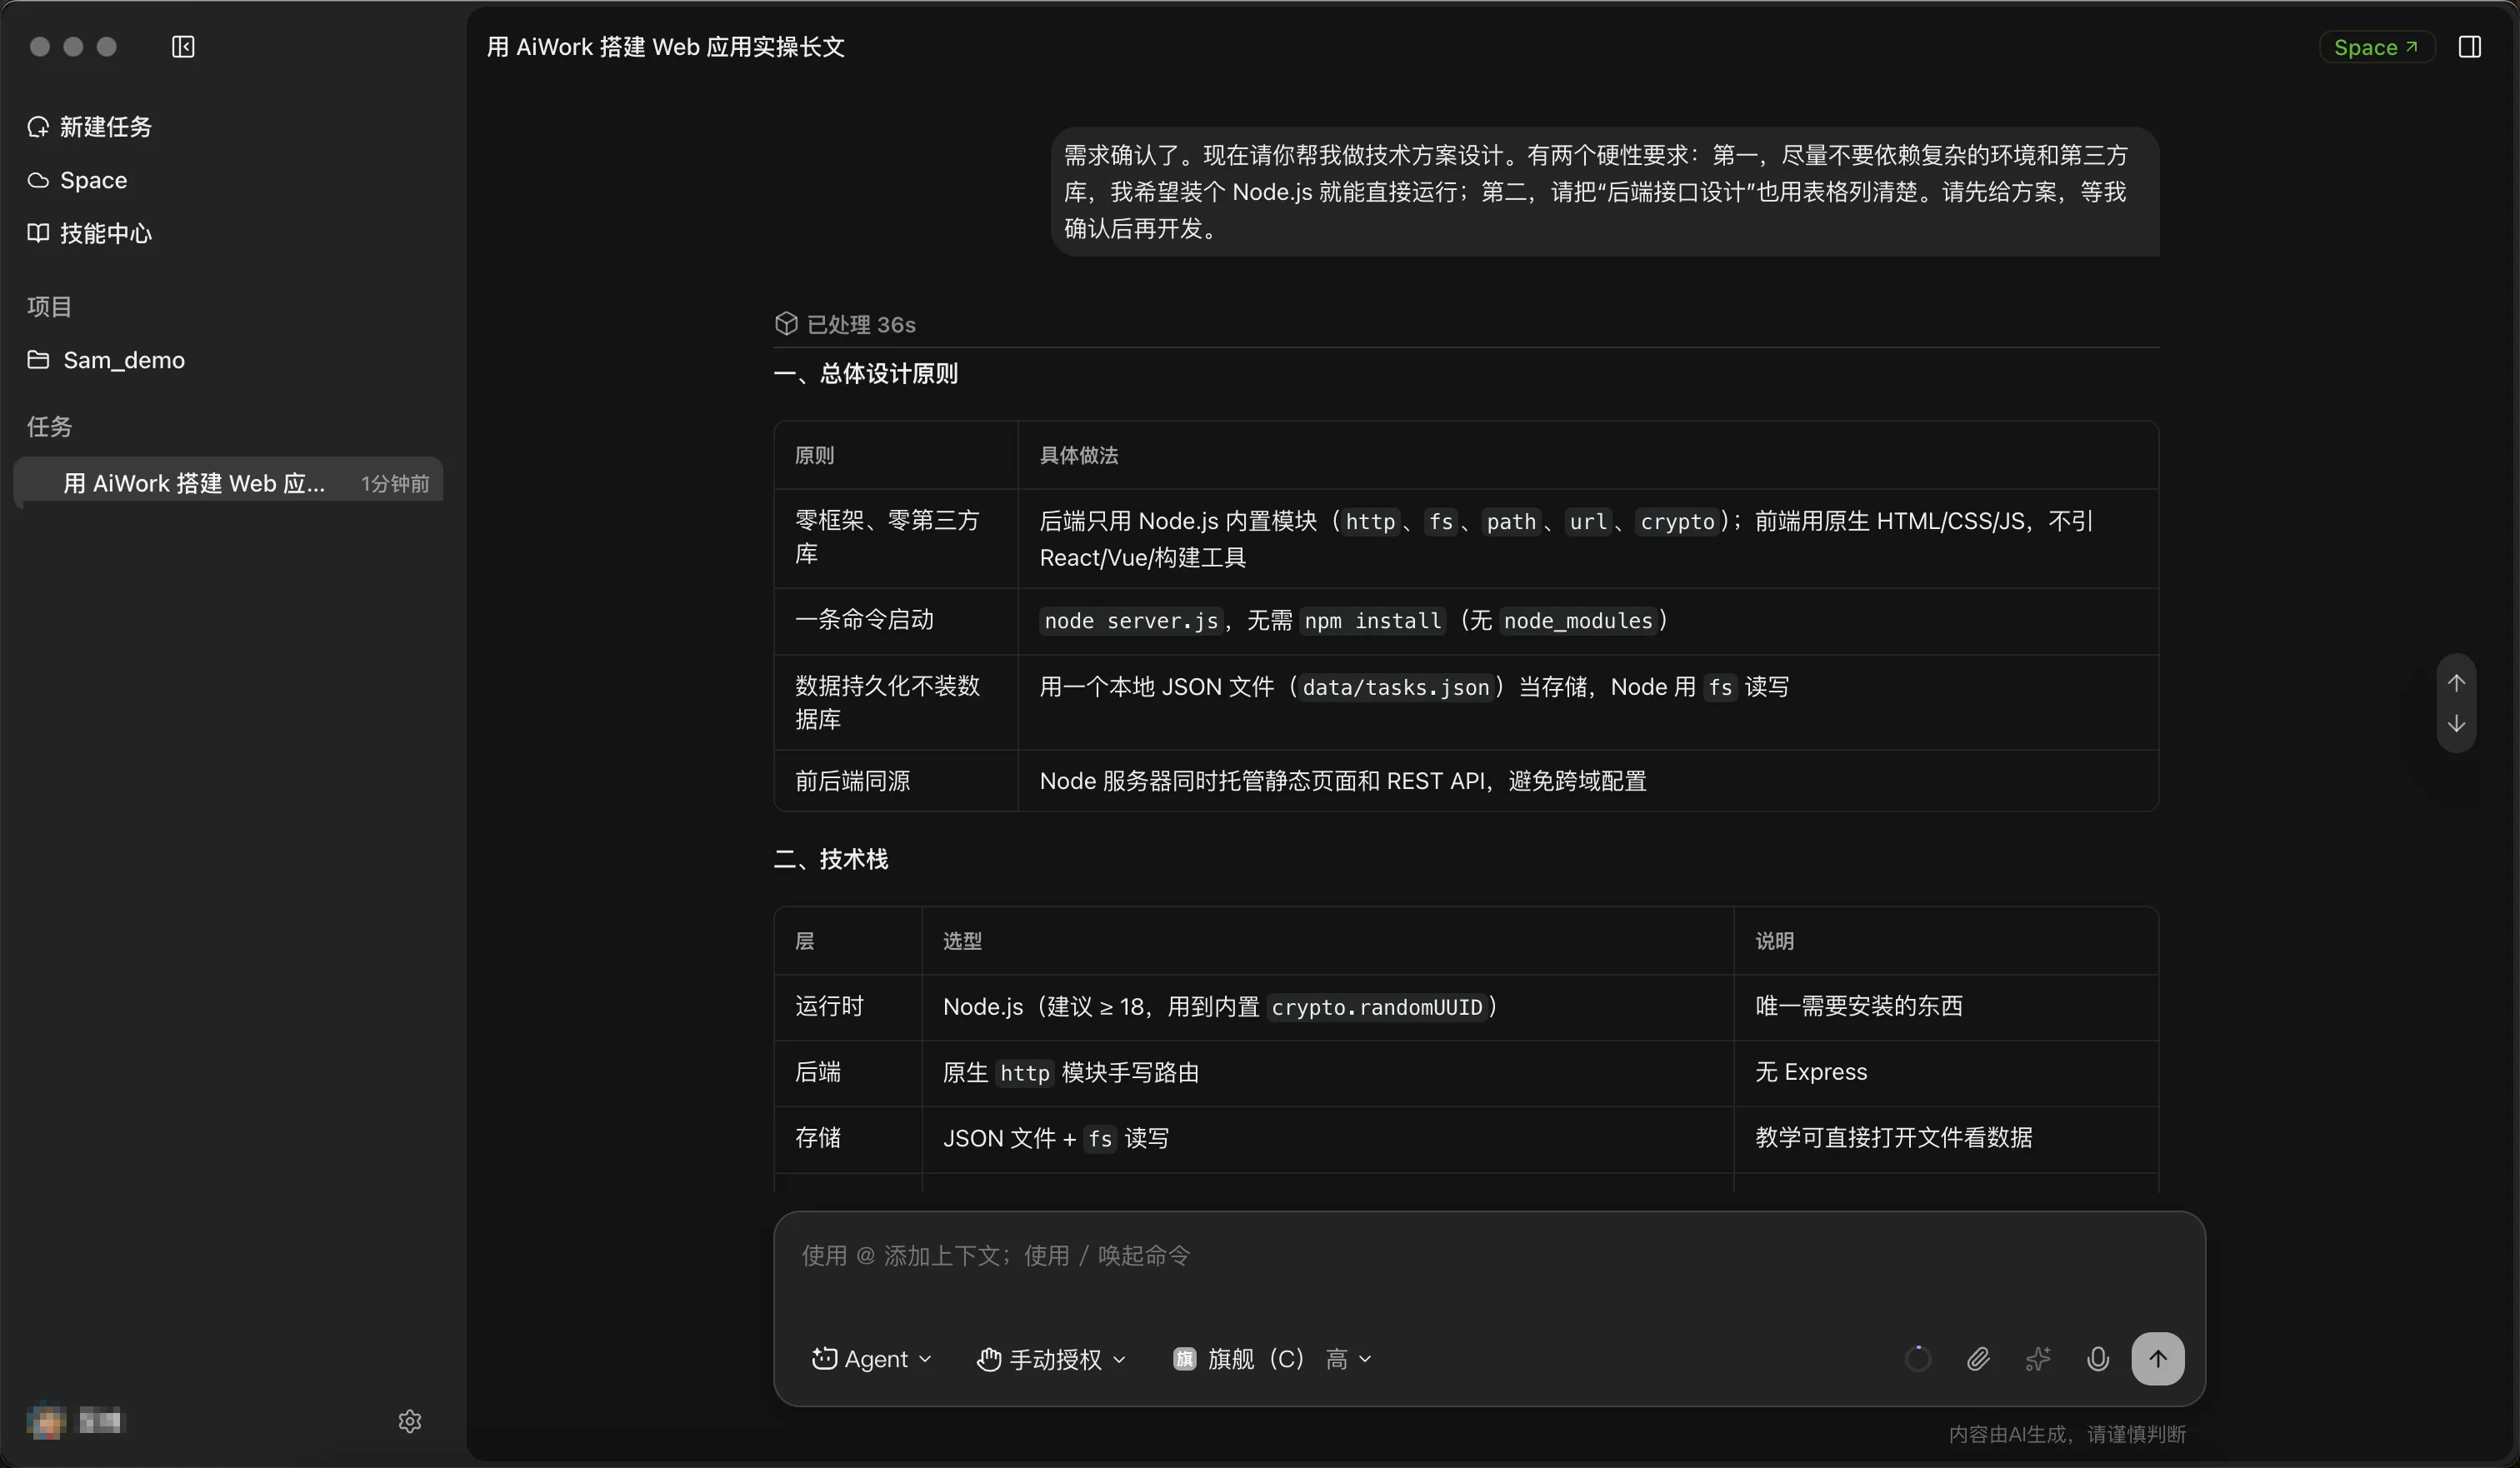Click the sparkle prompt enhance icon

pos(2037,1359)
